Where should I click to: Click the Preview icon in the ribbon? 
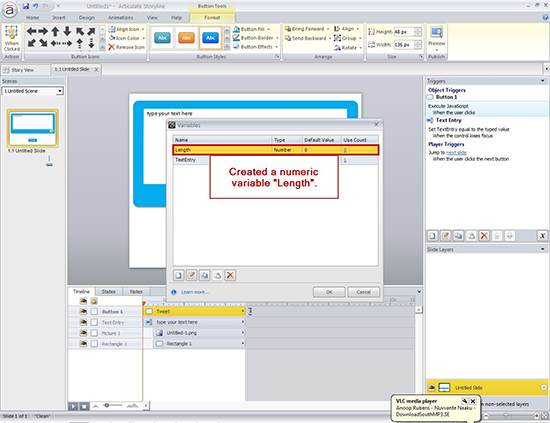(x=436, y=37)
